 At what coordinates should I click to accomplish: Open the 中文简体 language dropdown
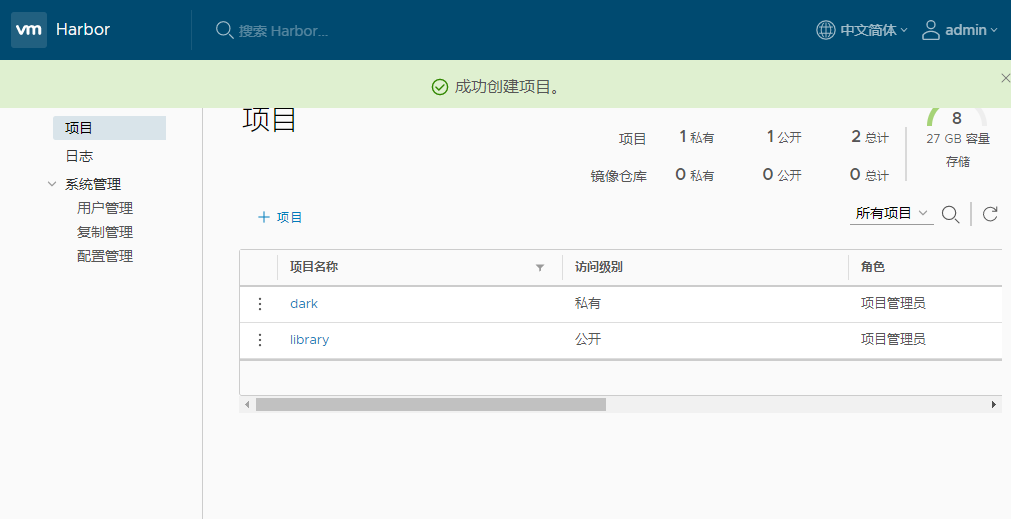coord(874,30)
